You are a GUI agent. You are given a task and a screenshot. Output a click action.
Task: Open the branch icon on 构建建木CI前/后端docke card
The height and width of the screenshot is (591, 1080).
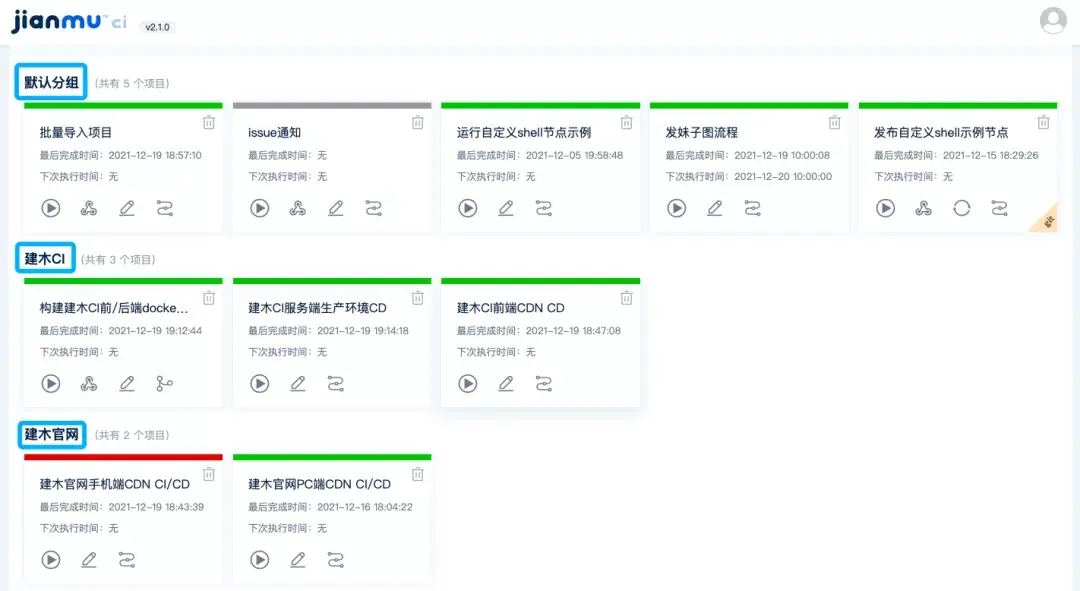pyautogui.click(x=166, y=384)
